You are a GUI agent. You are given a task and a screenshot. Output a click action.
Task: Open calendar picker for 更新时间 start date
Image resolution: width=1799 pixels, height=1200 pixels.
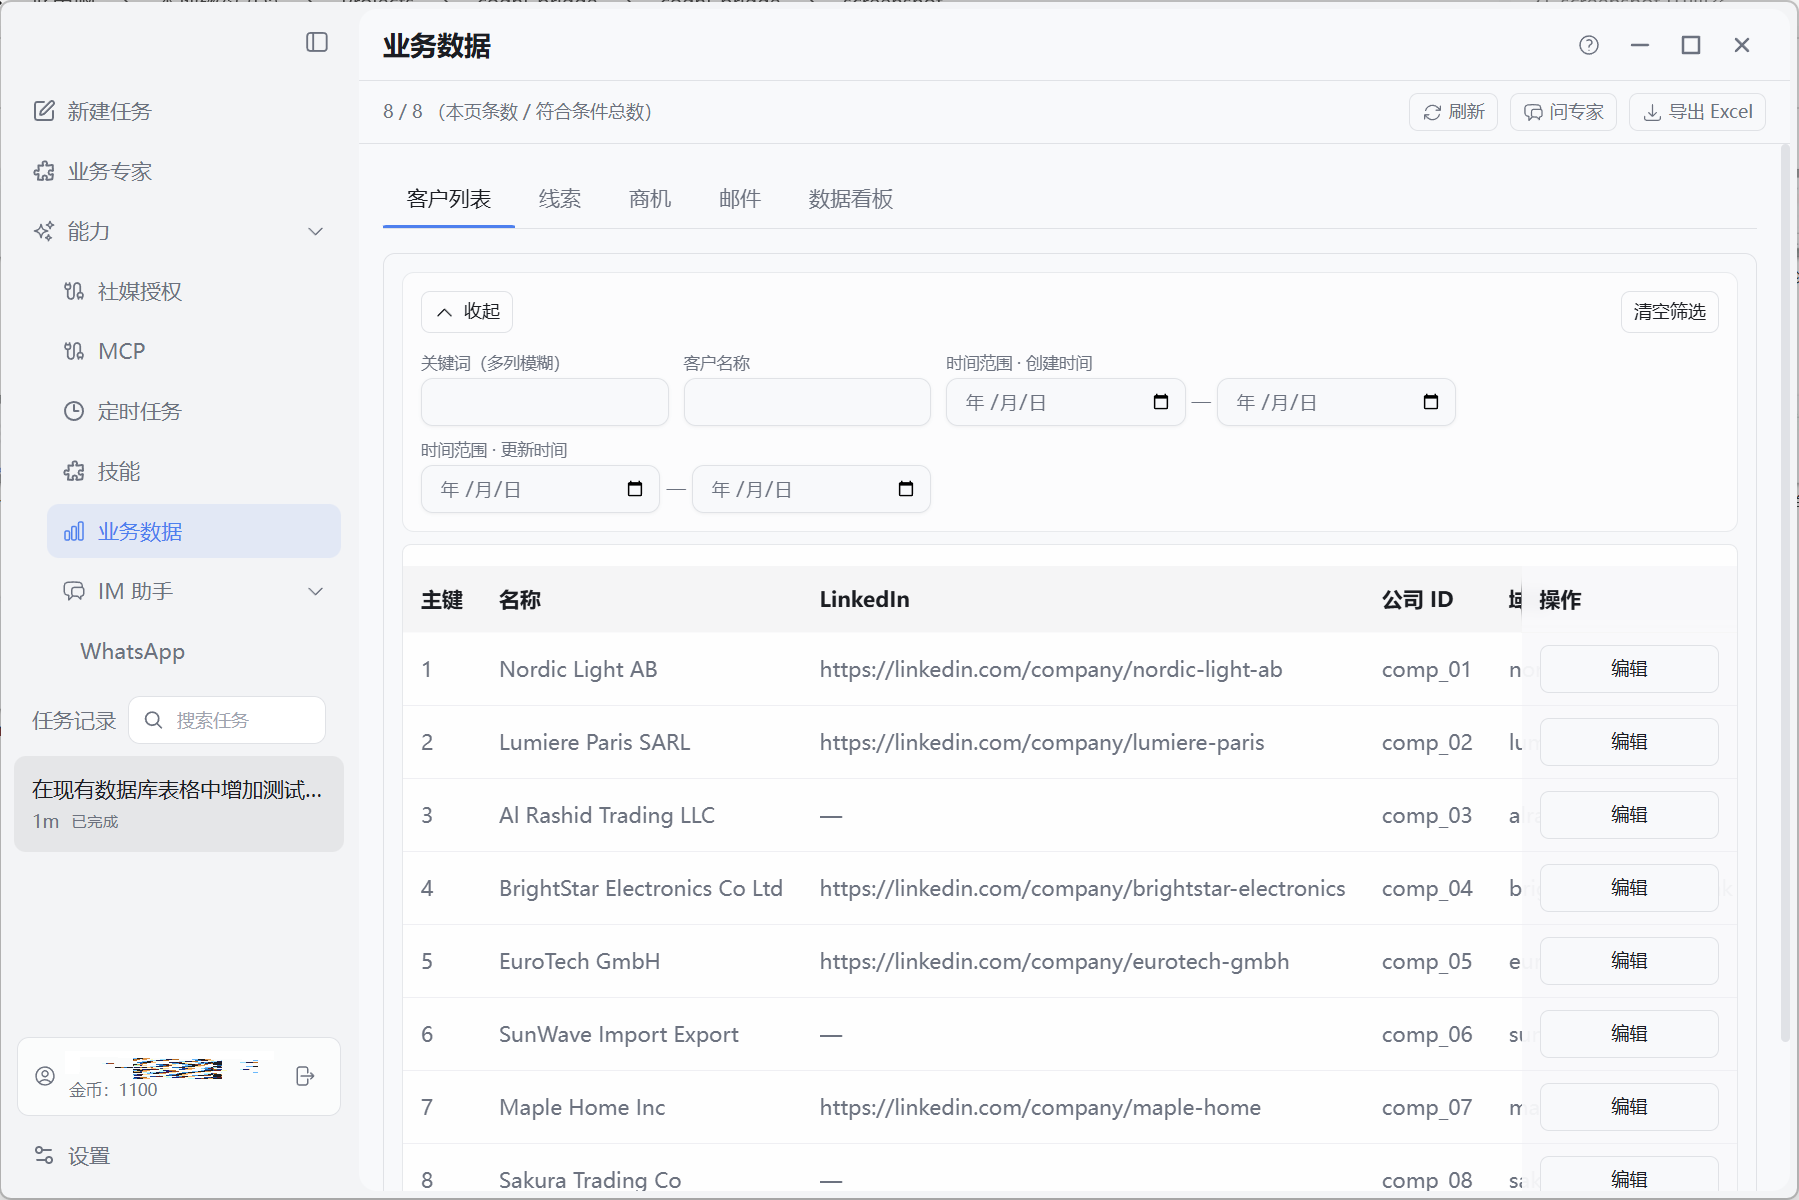(x=635, y=489)
